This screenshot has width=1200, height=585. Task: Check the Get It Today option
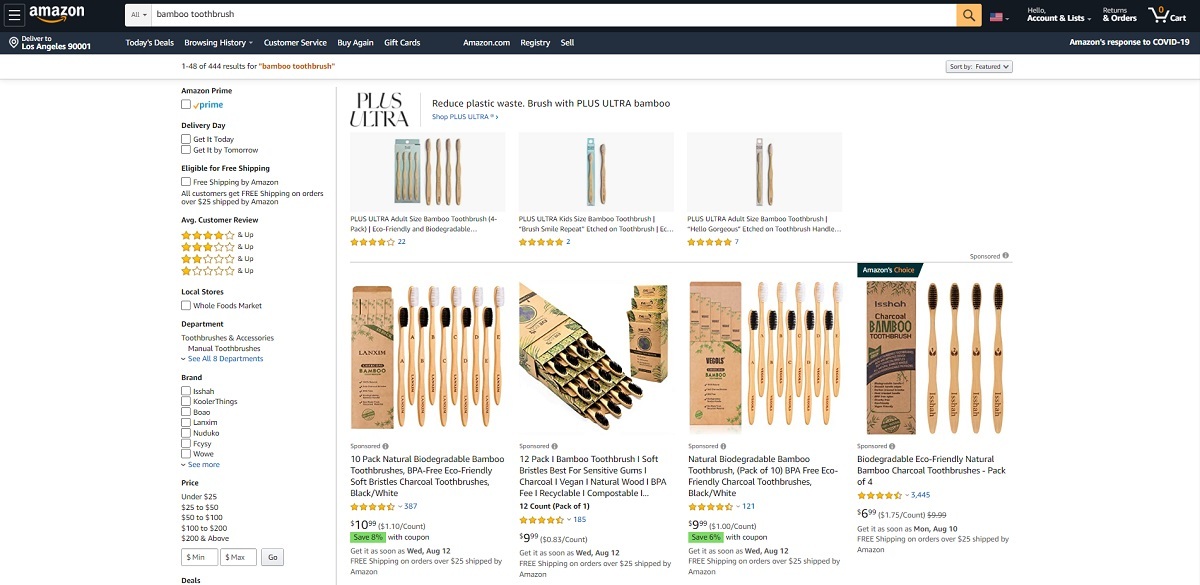tap(186, 139)
